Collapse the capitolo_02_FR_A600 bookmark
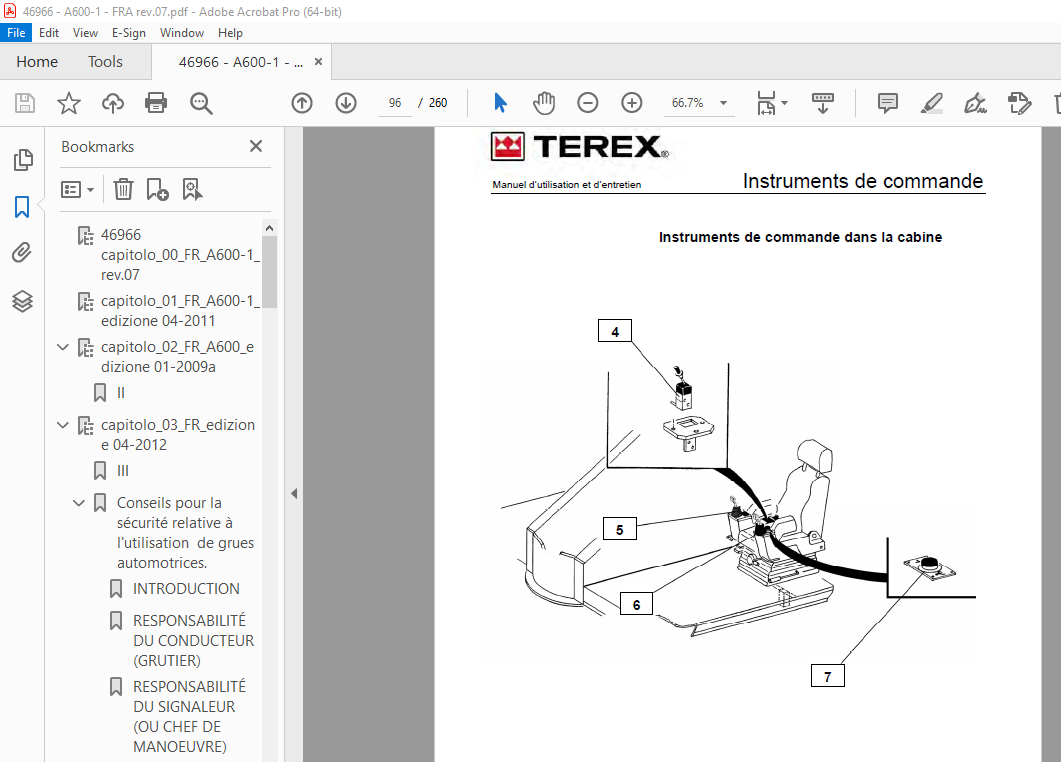 point(63,347)
